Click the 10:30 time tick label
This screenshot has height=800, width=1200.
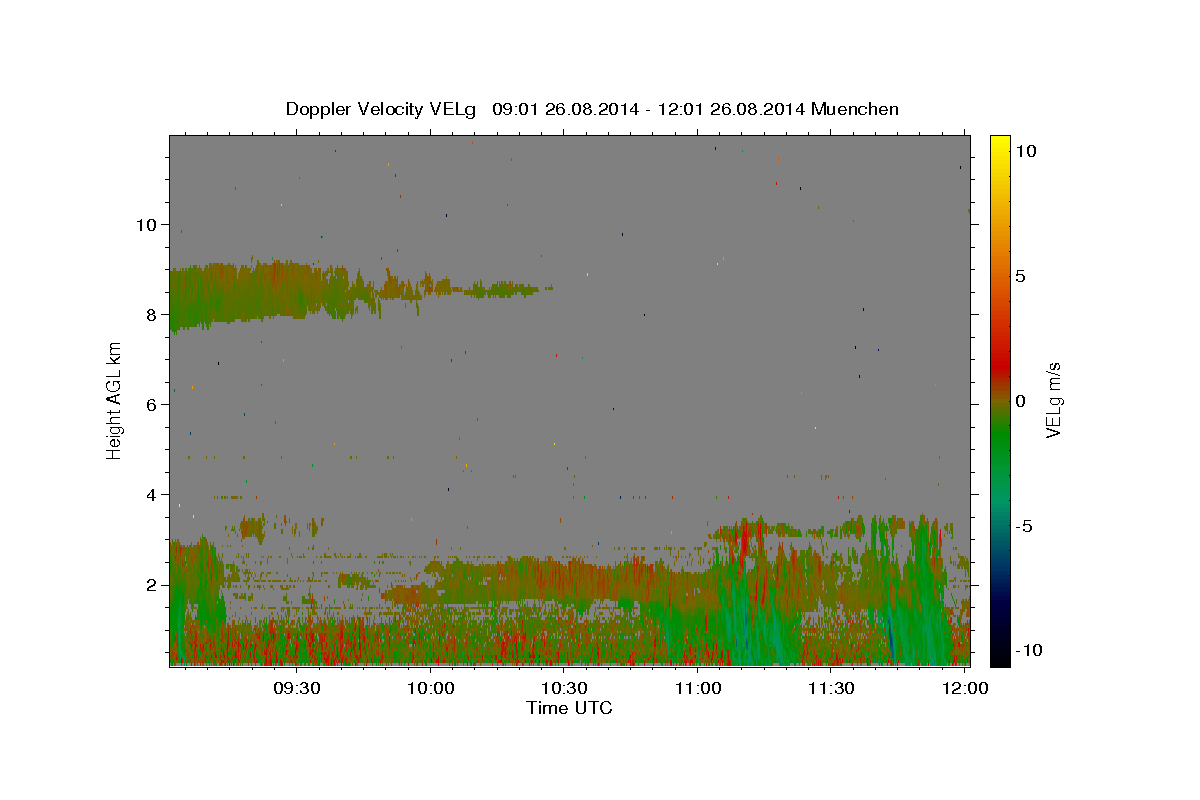pos(565,688)
